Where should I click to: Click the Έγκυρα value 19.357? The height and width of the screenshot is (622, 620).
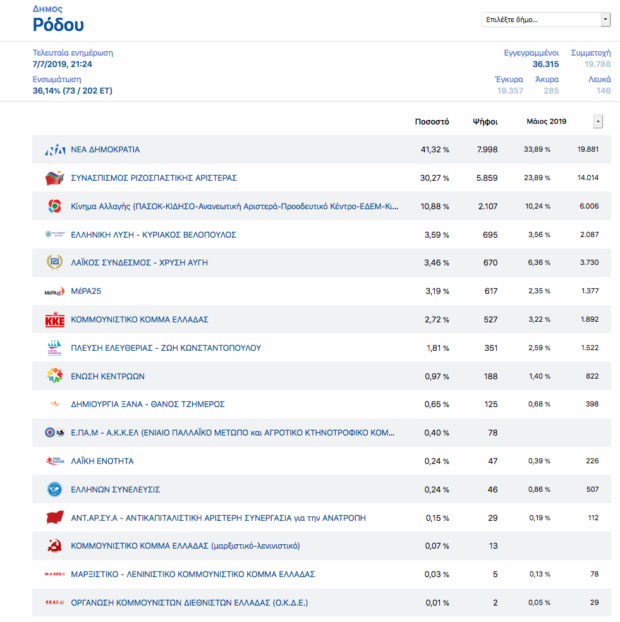[510, 91]
